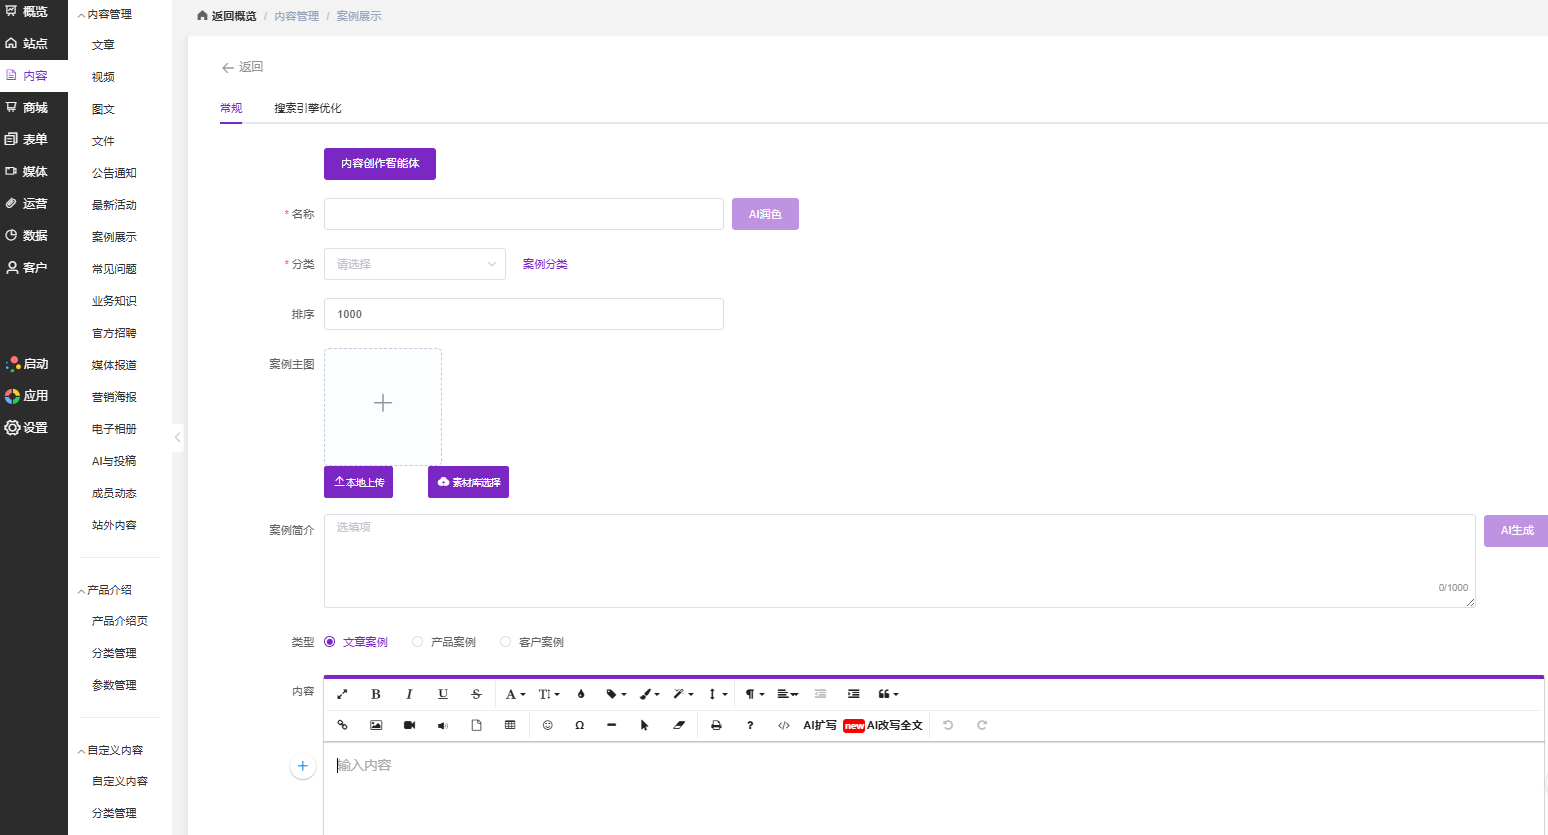Open 营销海报 in the content menu
Image resolution: width=1548 pixels, height=835 pixels.
pos(114,397)
